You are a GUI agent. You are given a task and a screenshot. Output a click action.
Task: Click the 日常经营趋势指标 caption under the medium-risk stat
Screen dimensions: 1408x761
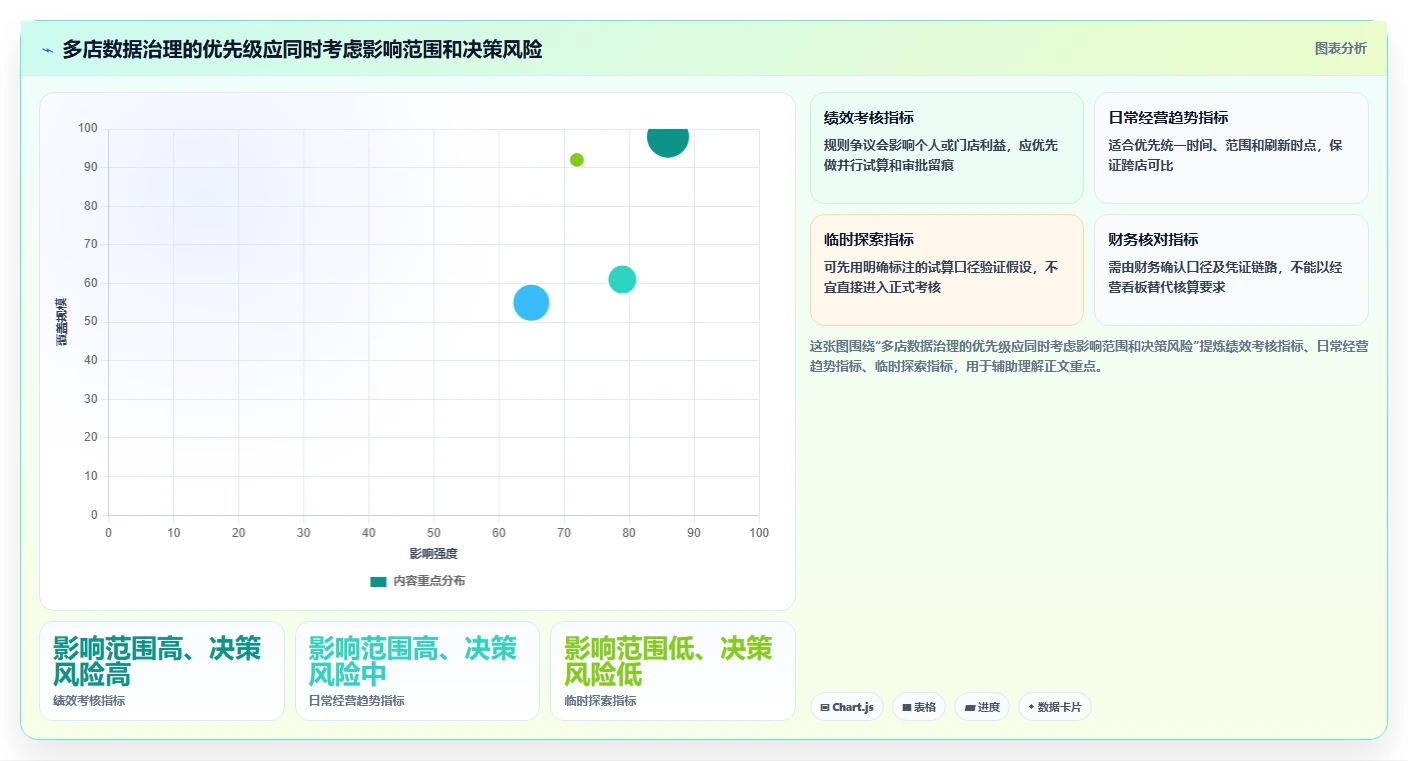(357, 701)
